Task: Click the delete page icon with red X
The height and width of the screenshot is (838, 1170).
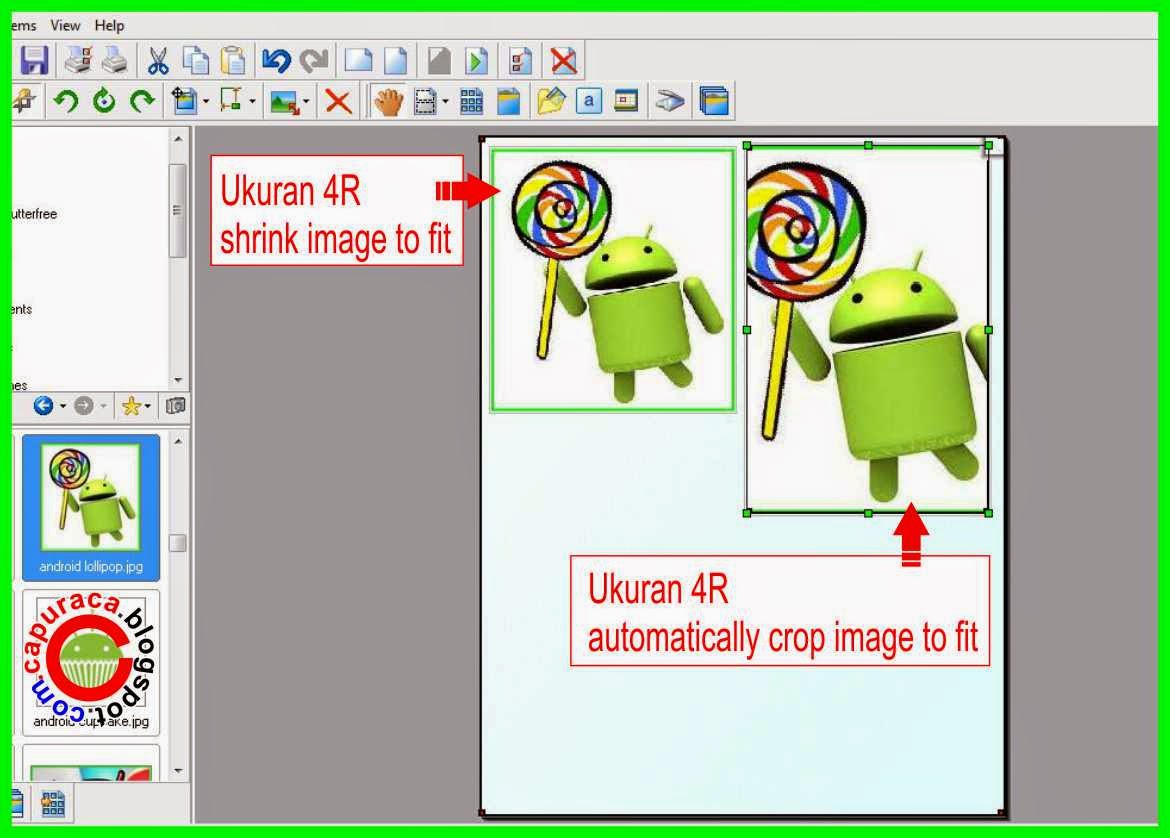Action: [x=563, y=60]
